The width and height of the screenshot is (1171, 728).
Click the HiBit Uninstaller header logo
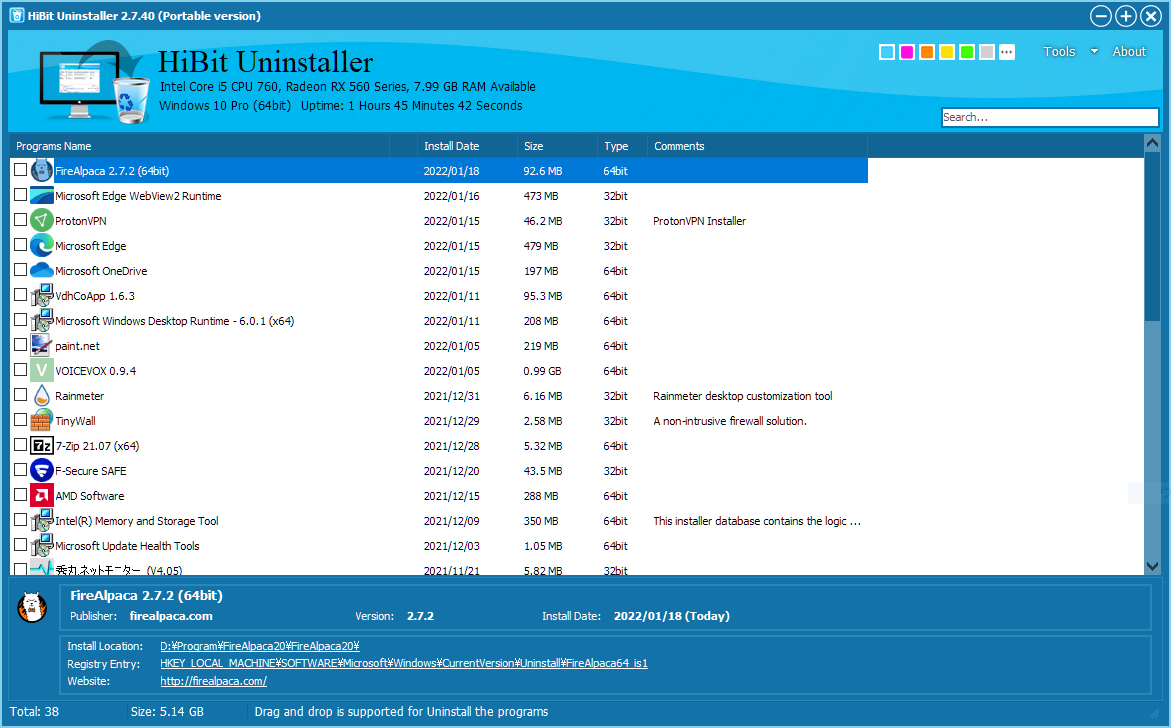(93, 82)
